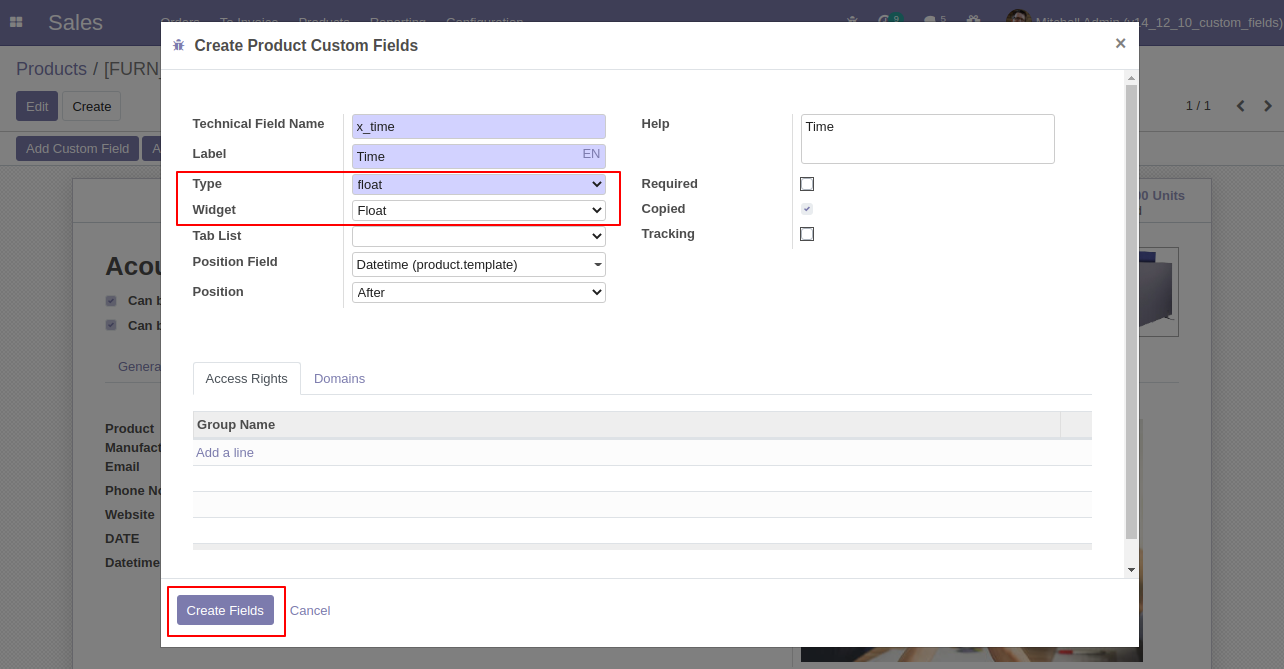Viewport: 1284px width, 669px height.
Task: Go to the next record with pager arrow
Action: [x=1268, y=106]
